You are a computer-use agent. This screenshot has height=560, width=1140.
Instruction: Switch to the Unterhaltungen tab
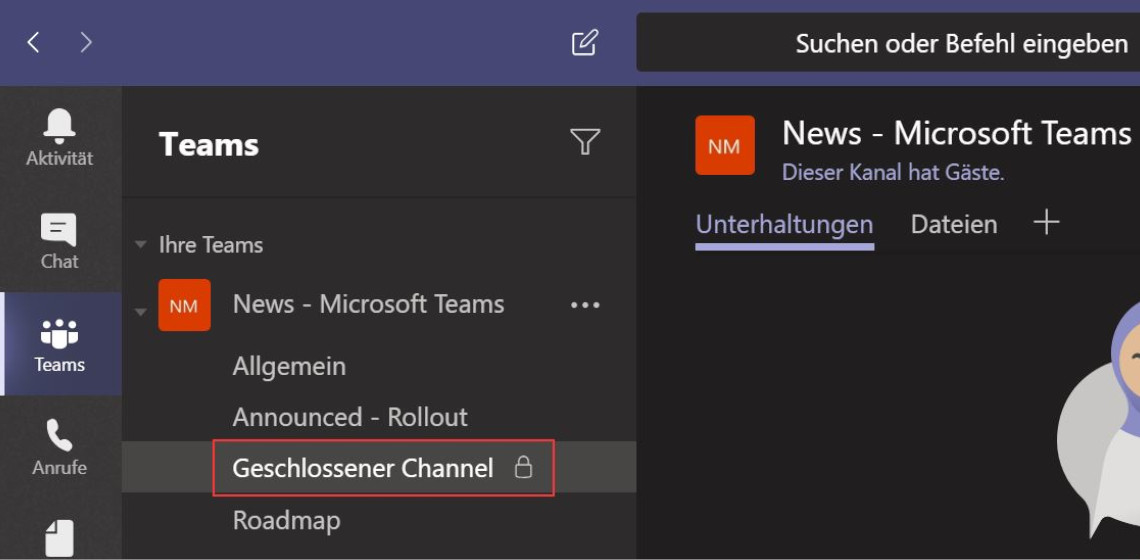(784, 224)
